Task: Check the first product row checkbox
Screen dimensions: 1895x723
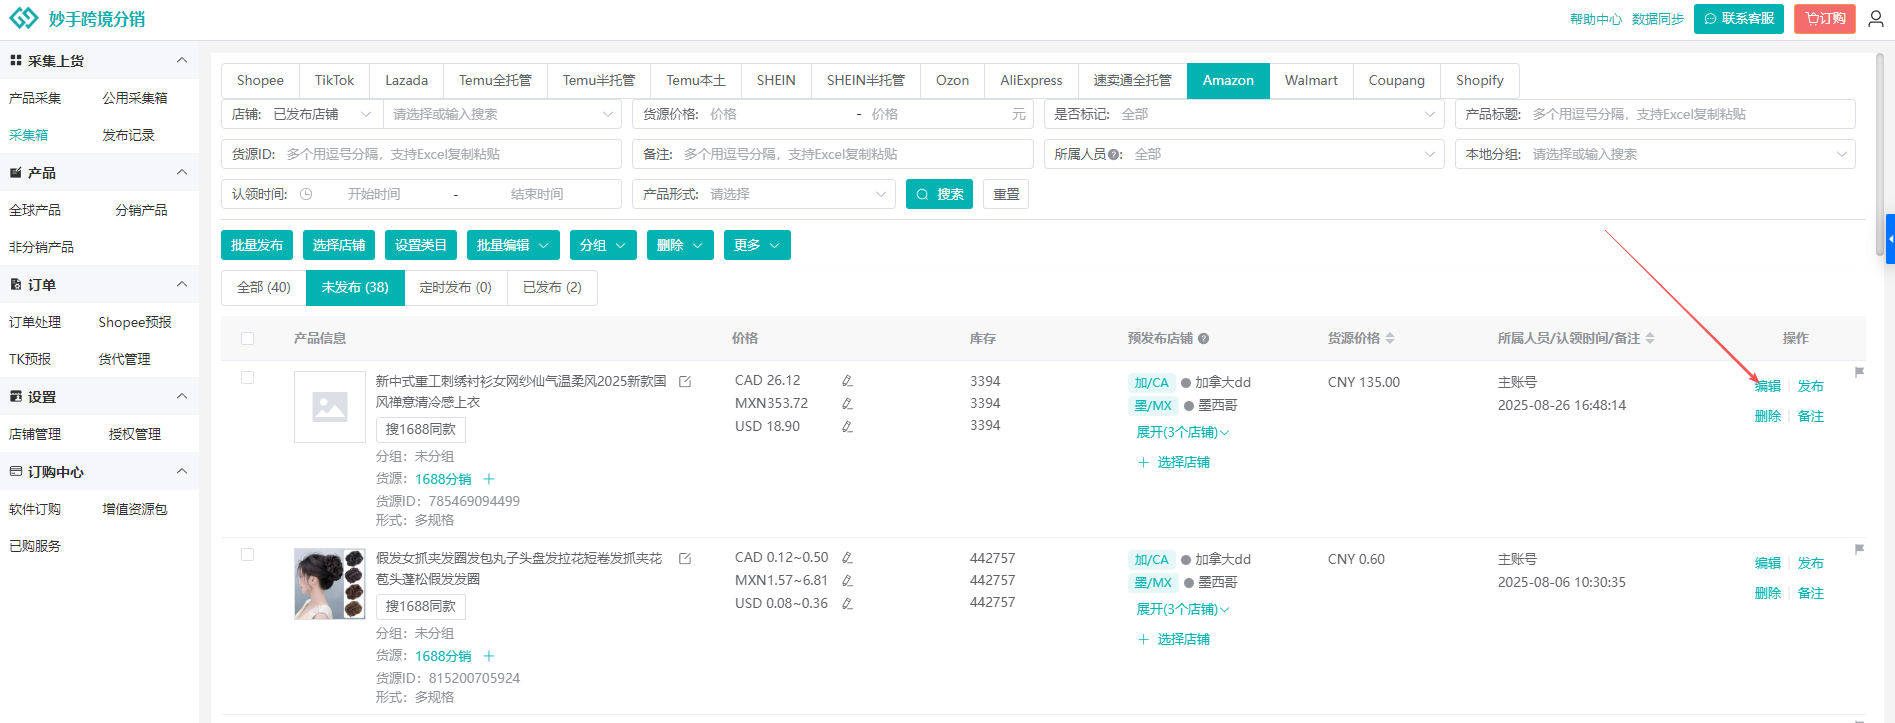Action: coord(248,378)
